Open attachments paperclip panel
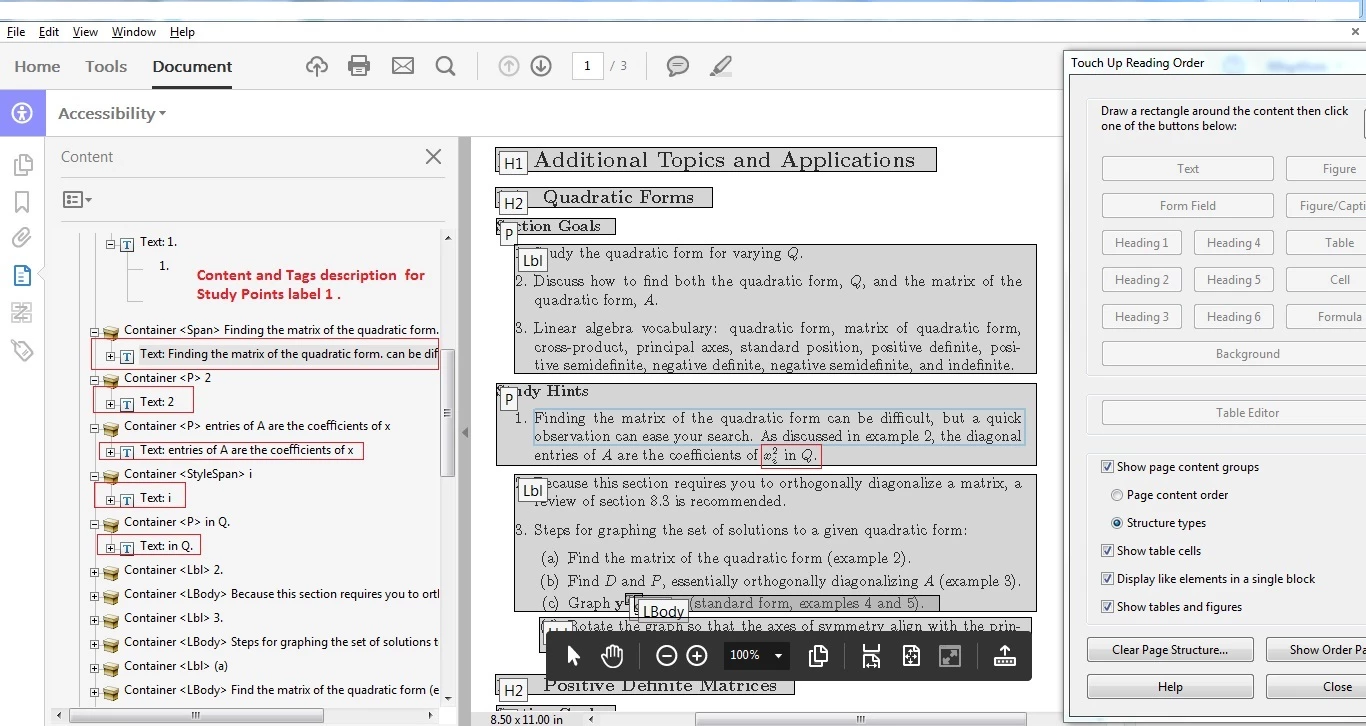Image resolution: width=1366 pixels, height=726 pixels. pos(22,238)
